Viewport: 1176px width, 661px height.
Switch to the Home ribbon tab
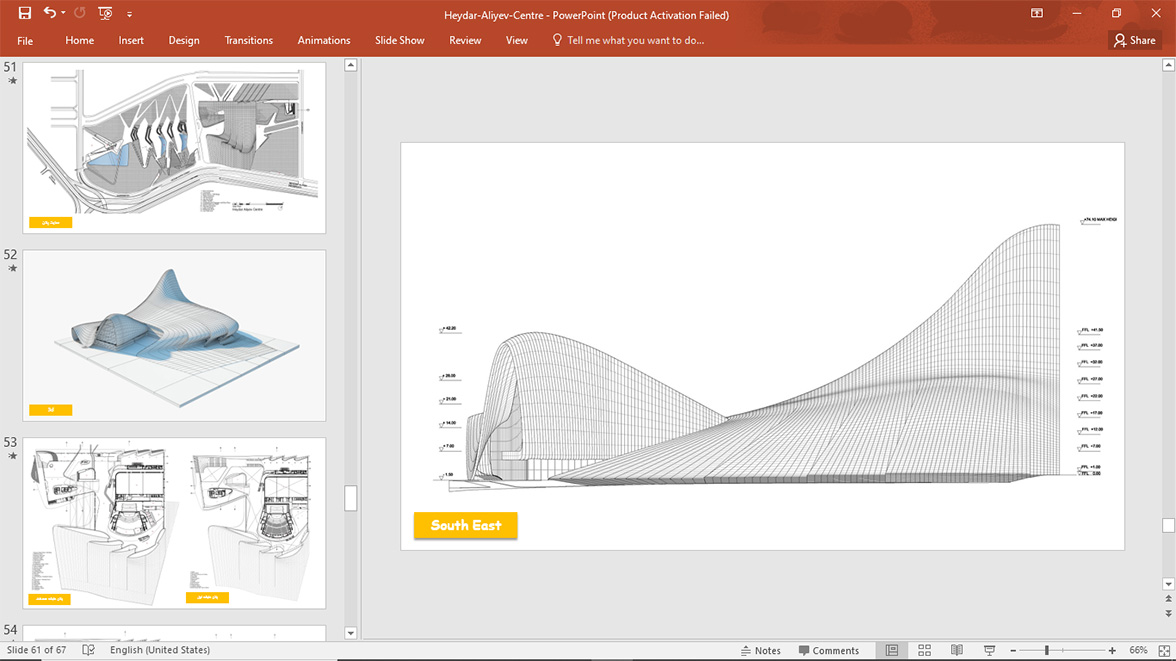coord(80,41)
